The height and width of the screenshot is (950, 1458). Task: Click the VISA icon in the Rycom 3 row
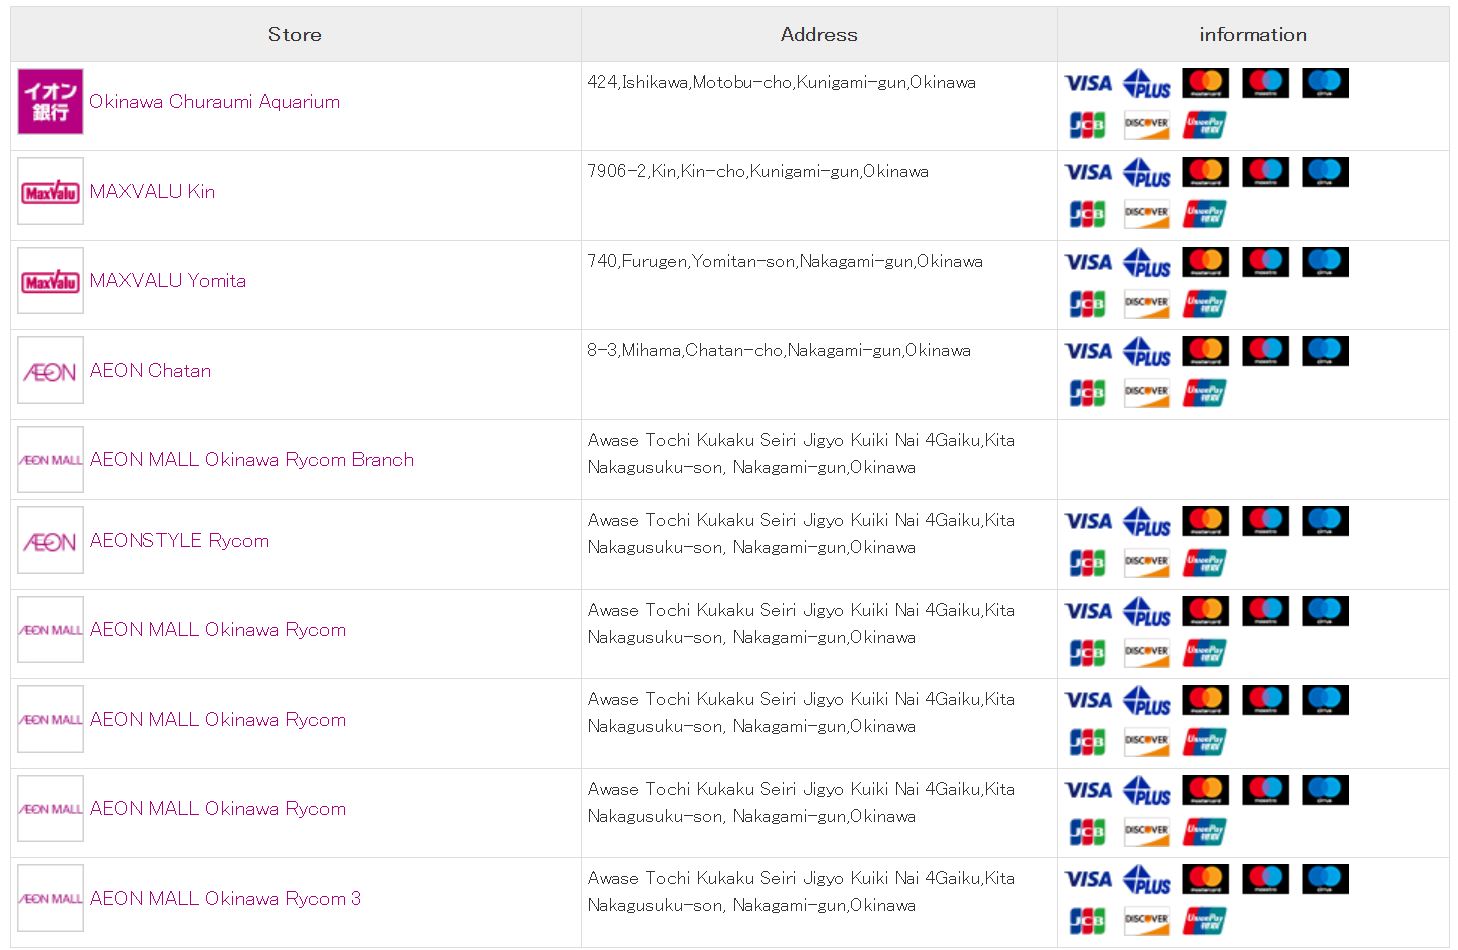[x=1088, y=879]
